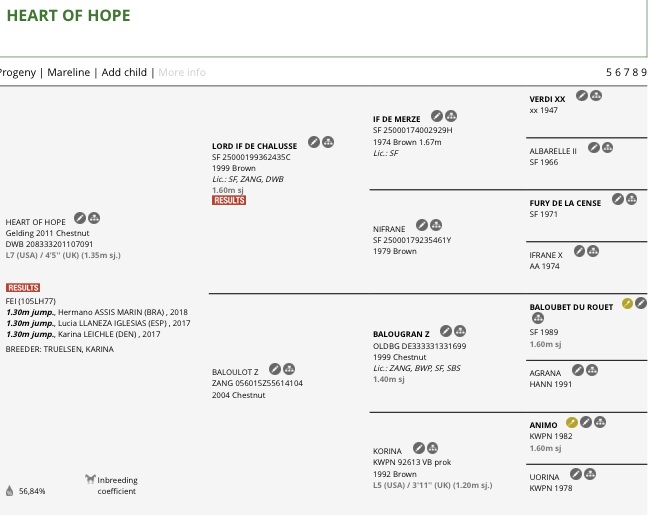The width and height of the screenshot is (648, 515).
Task: Click pedigree icon next to BALOULOT Z
Action: coord(289,369)
